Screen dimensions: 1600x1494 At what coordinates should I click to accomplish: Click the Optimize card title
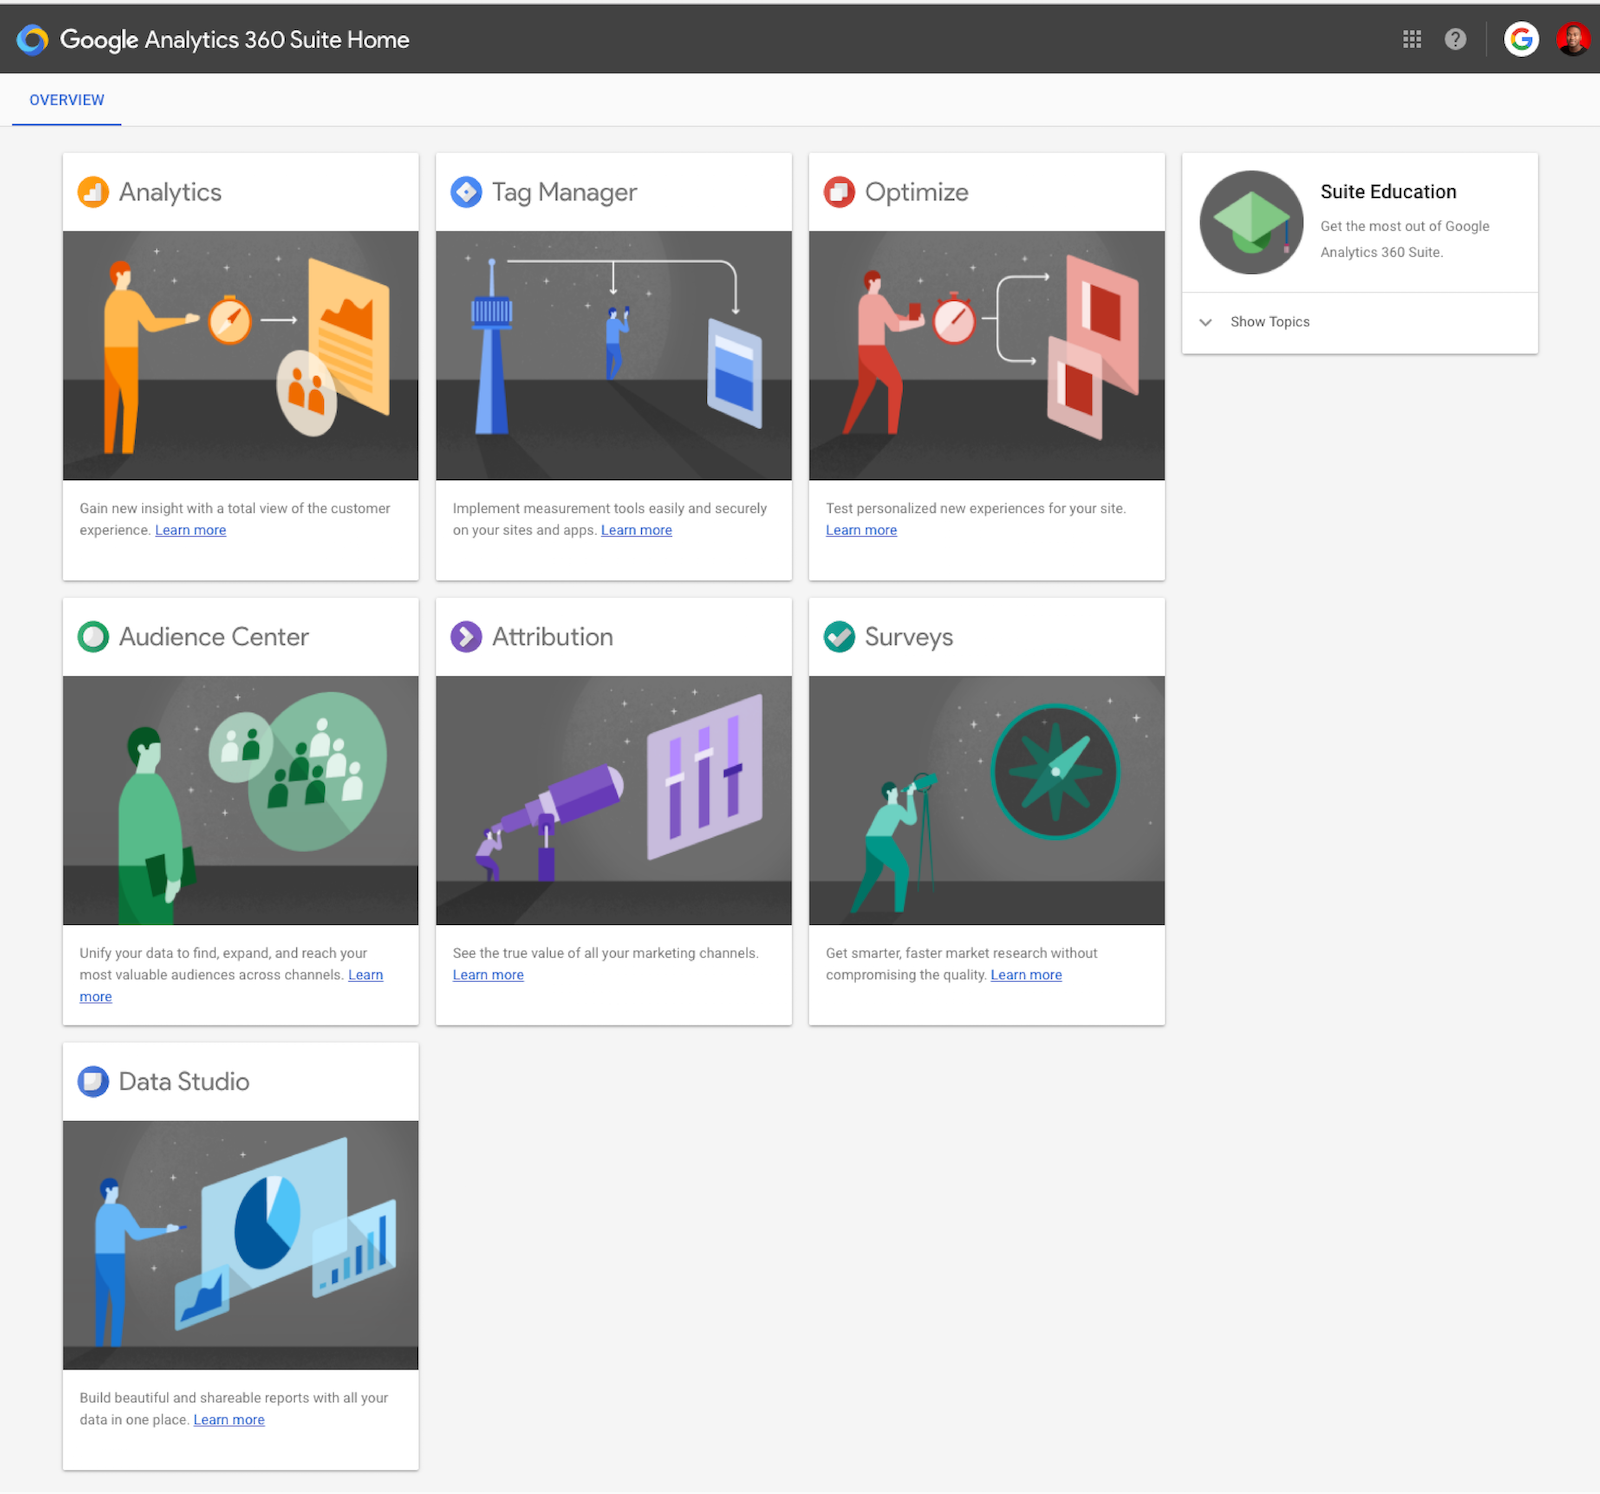pos(916,192)
